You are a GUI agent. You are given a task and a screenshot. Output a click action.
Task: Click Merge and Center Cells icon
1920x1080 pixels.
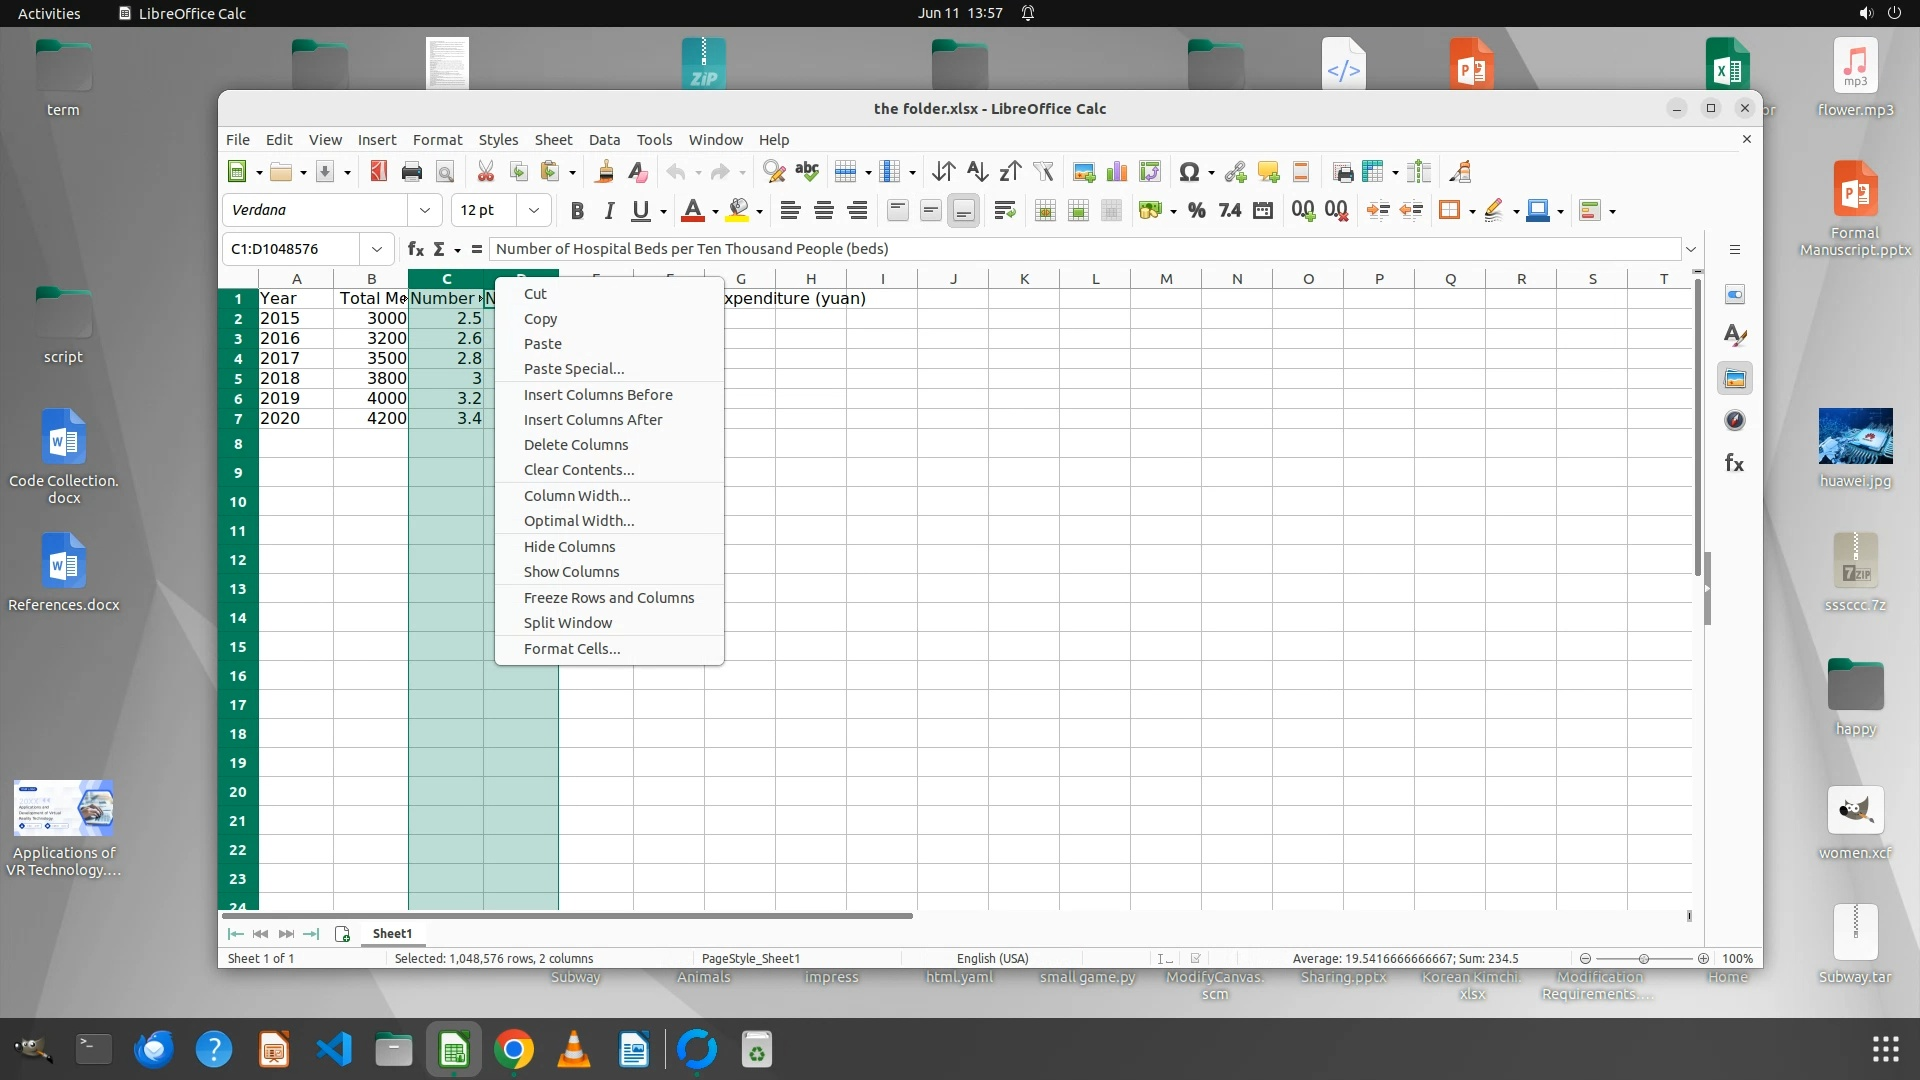(x=1045, y=210)
